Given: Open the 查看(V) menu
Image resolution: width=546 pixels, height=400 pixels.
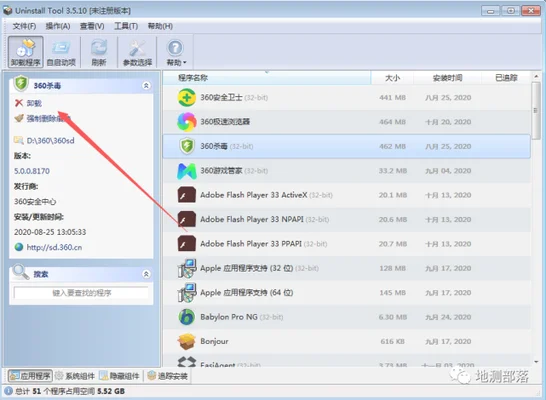Looking at the screenshot, I should pos(92,26).
